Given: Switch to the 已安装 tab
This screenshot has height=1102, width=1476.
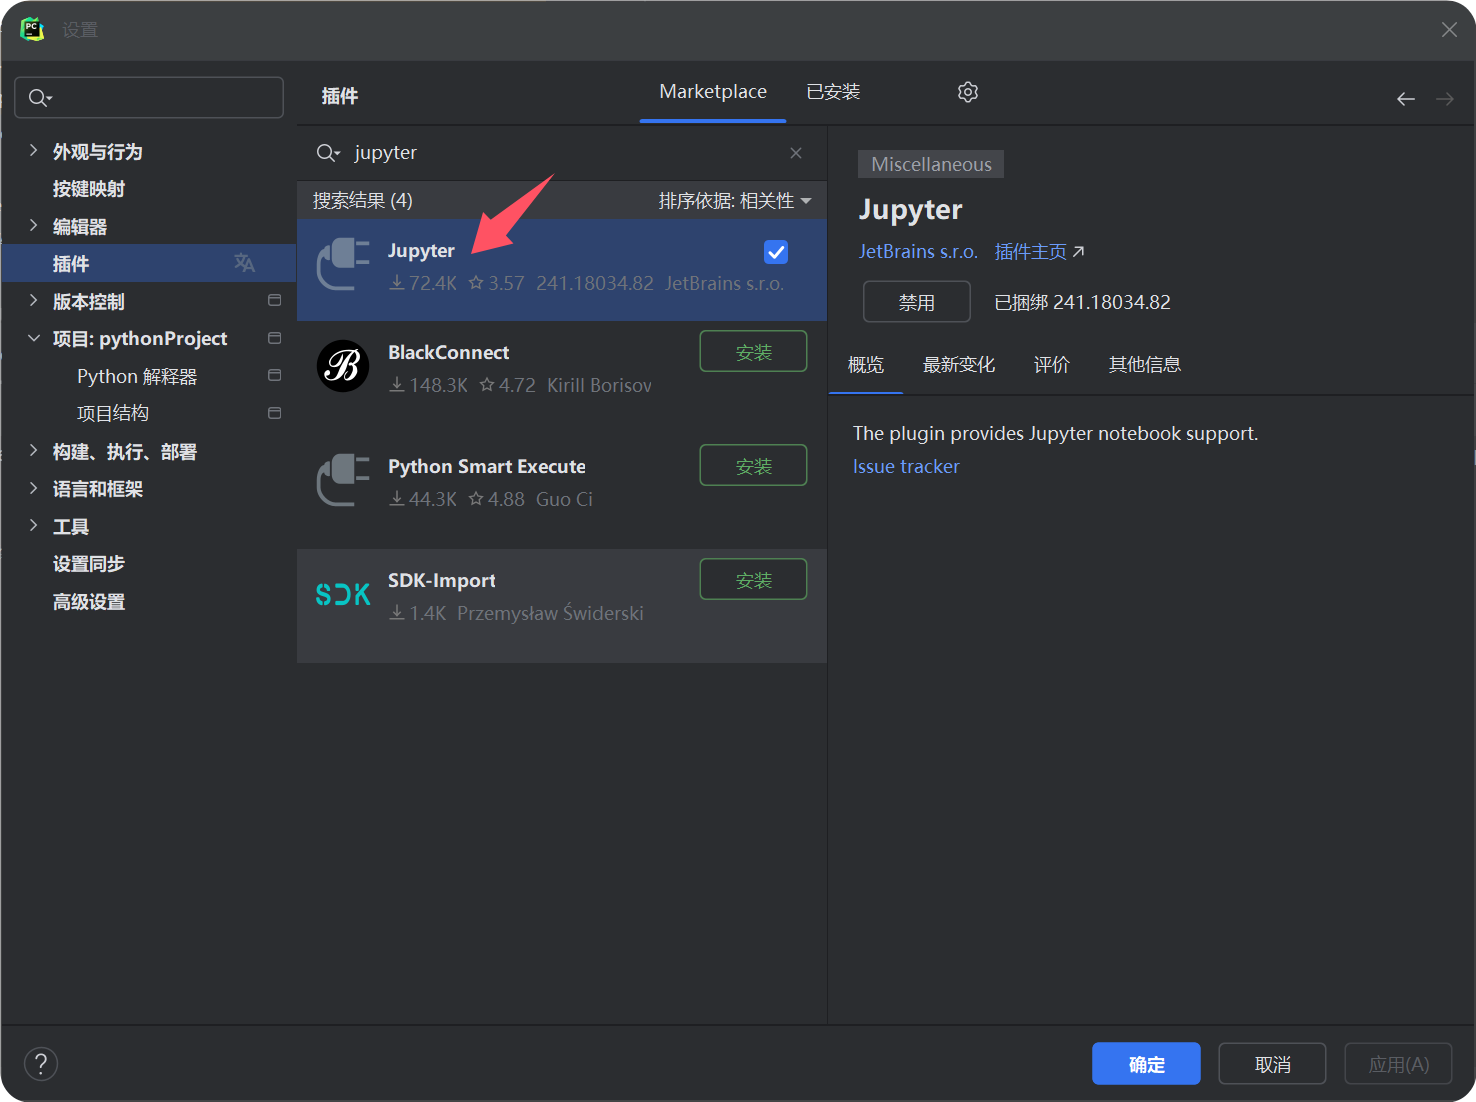Looking at the screenshot, I should 833,92.
